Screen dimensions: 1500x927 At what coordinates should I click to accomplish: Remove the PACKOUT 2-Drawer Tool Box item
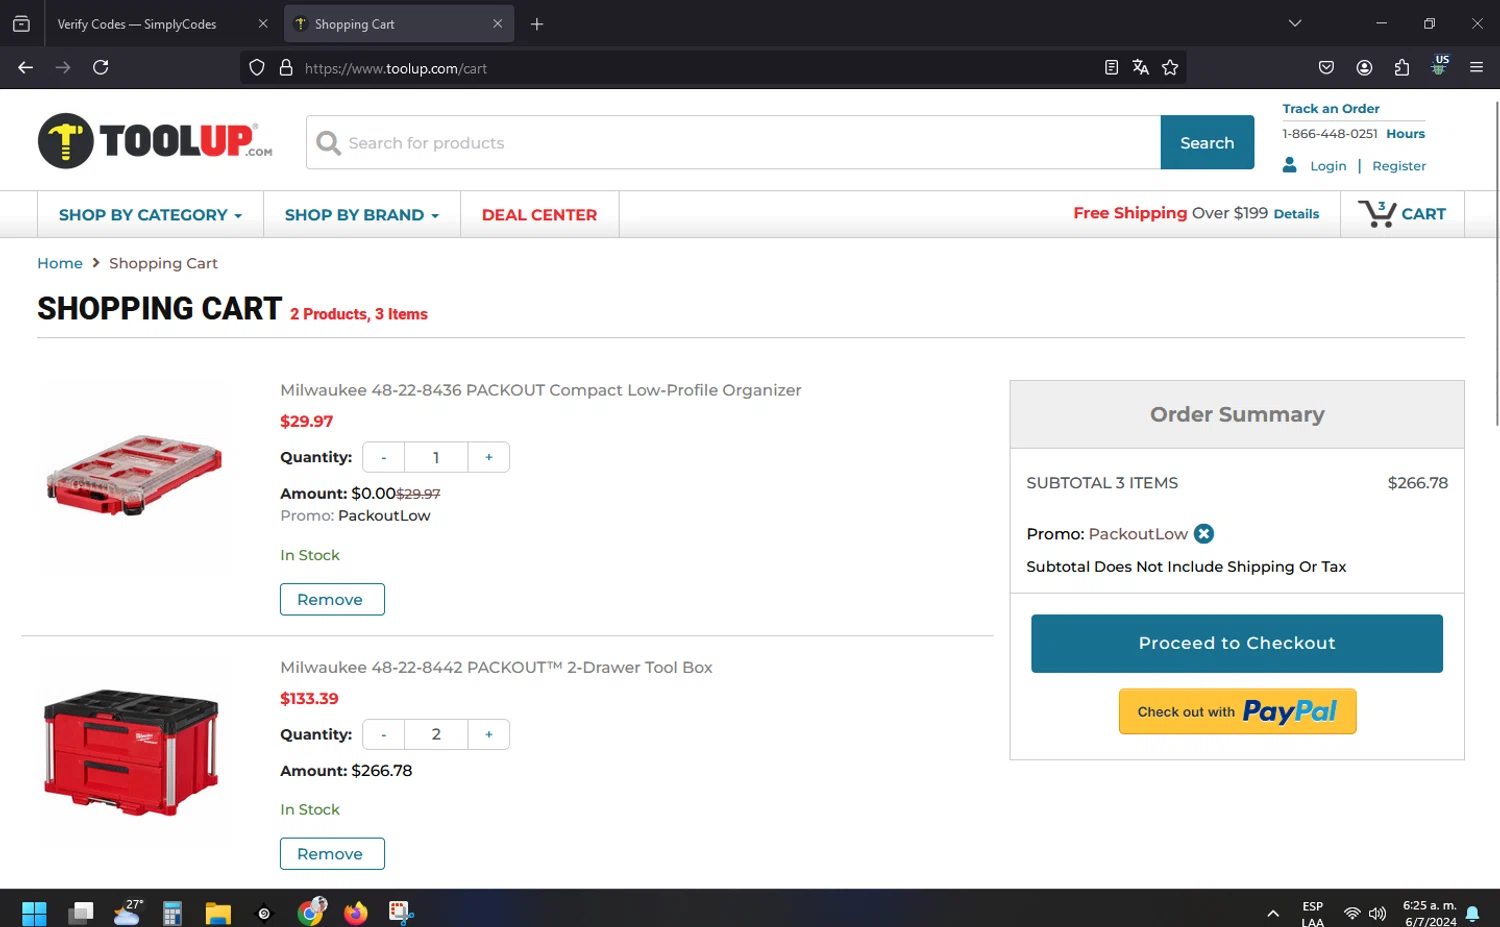coord(332,853)
